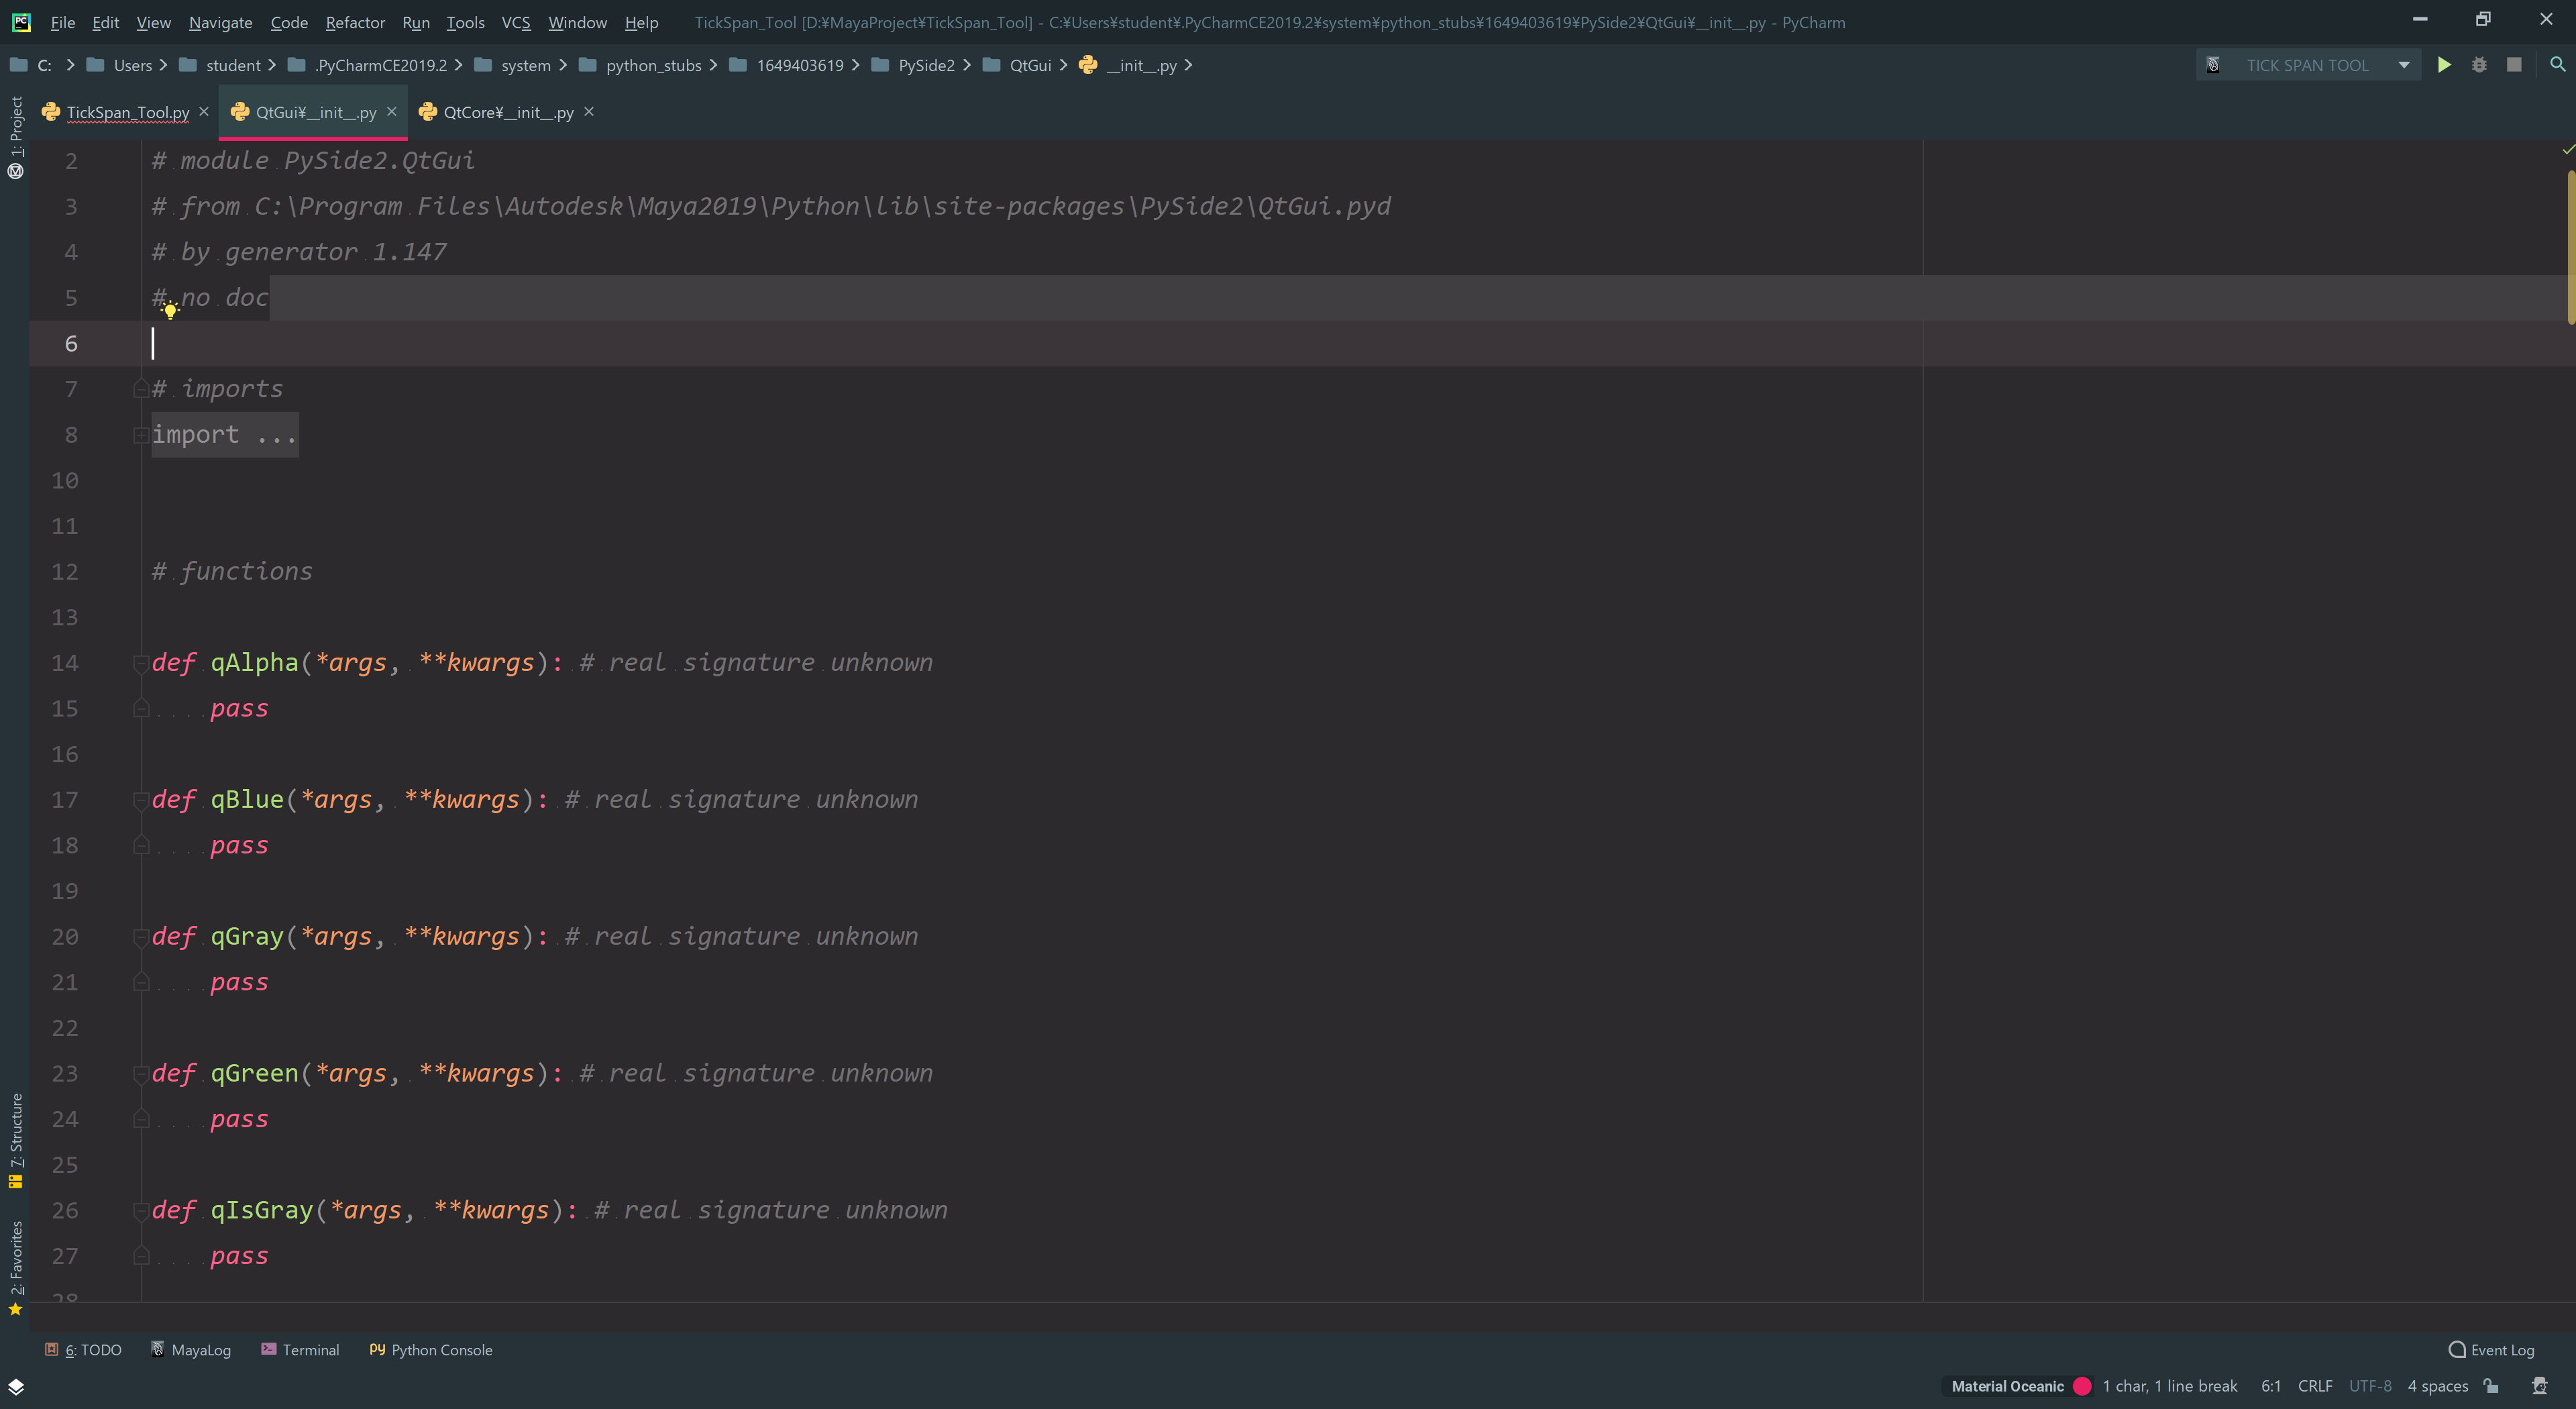The width and height of the screenshot is (2576, 1409).
Task: Close the QtCore __init__.py tab
Action: (589, 111)
